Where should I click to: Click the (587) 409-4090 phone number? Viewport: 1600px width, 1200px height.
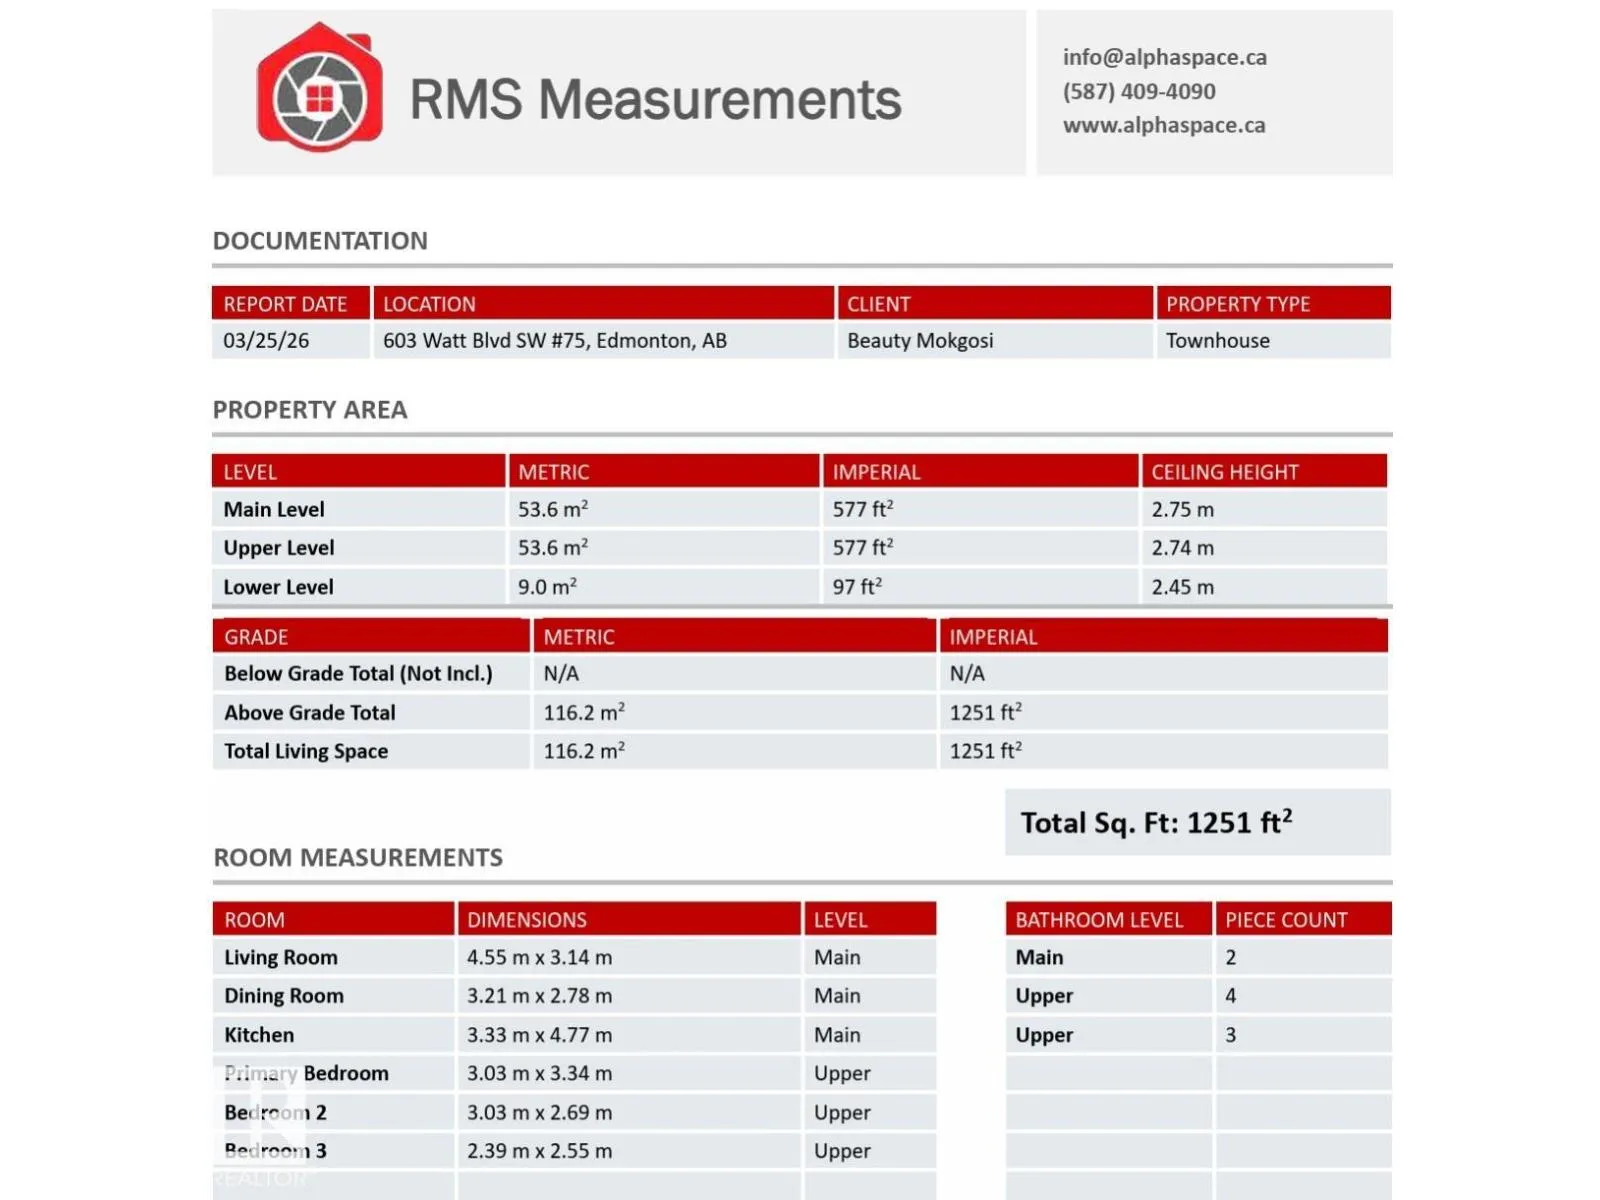[1138, 91]
